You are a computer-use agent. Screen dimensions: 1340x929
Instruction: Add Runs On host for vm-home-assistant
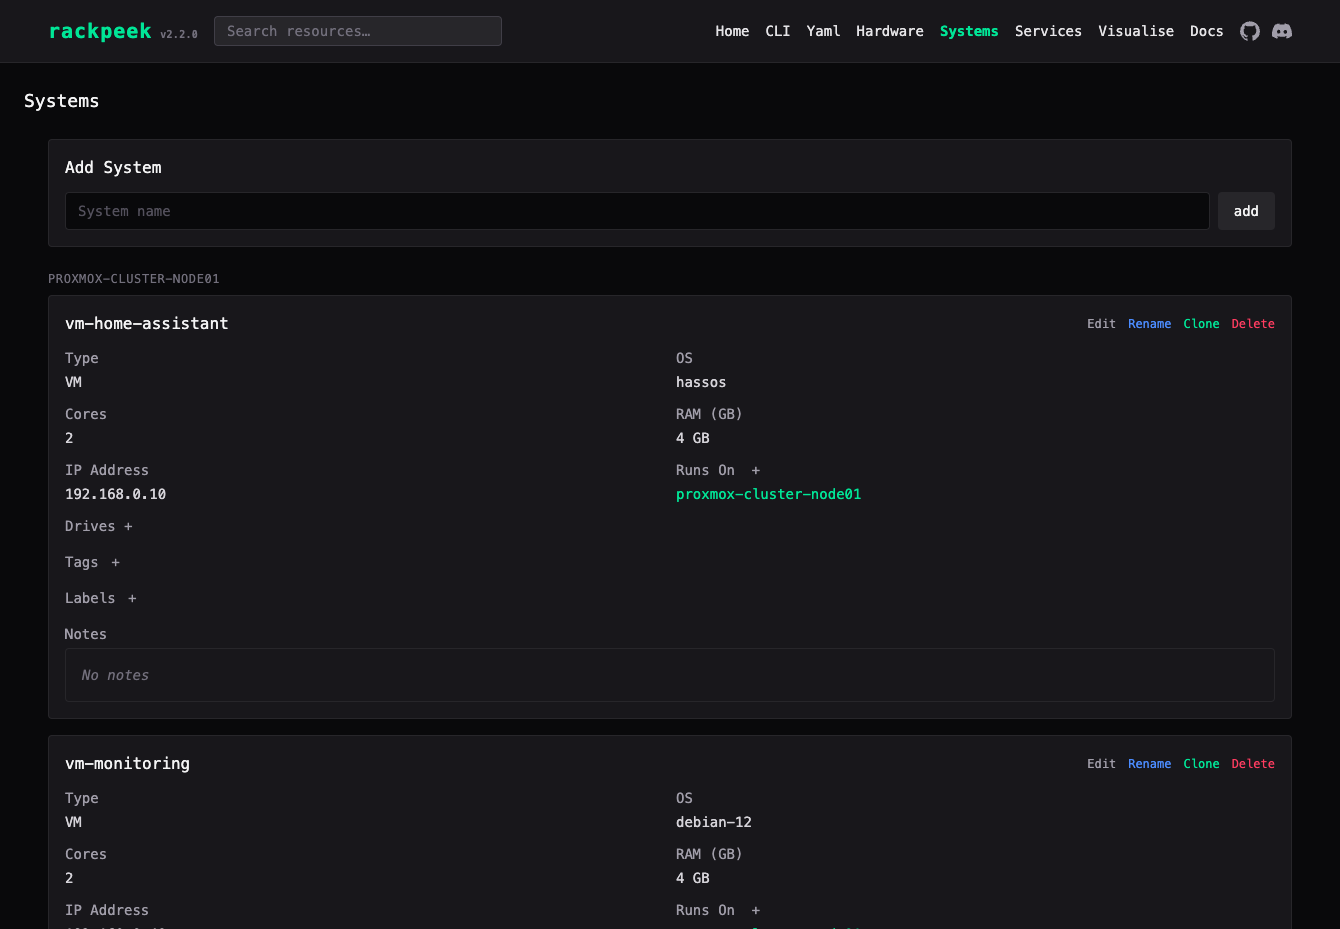click(x=756, y=470)
